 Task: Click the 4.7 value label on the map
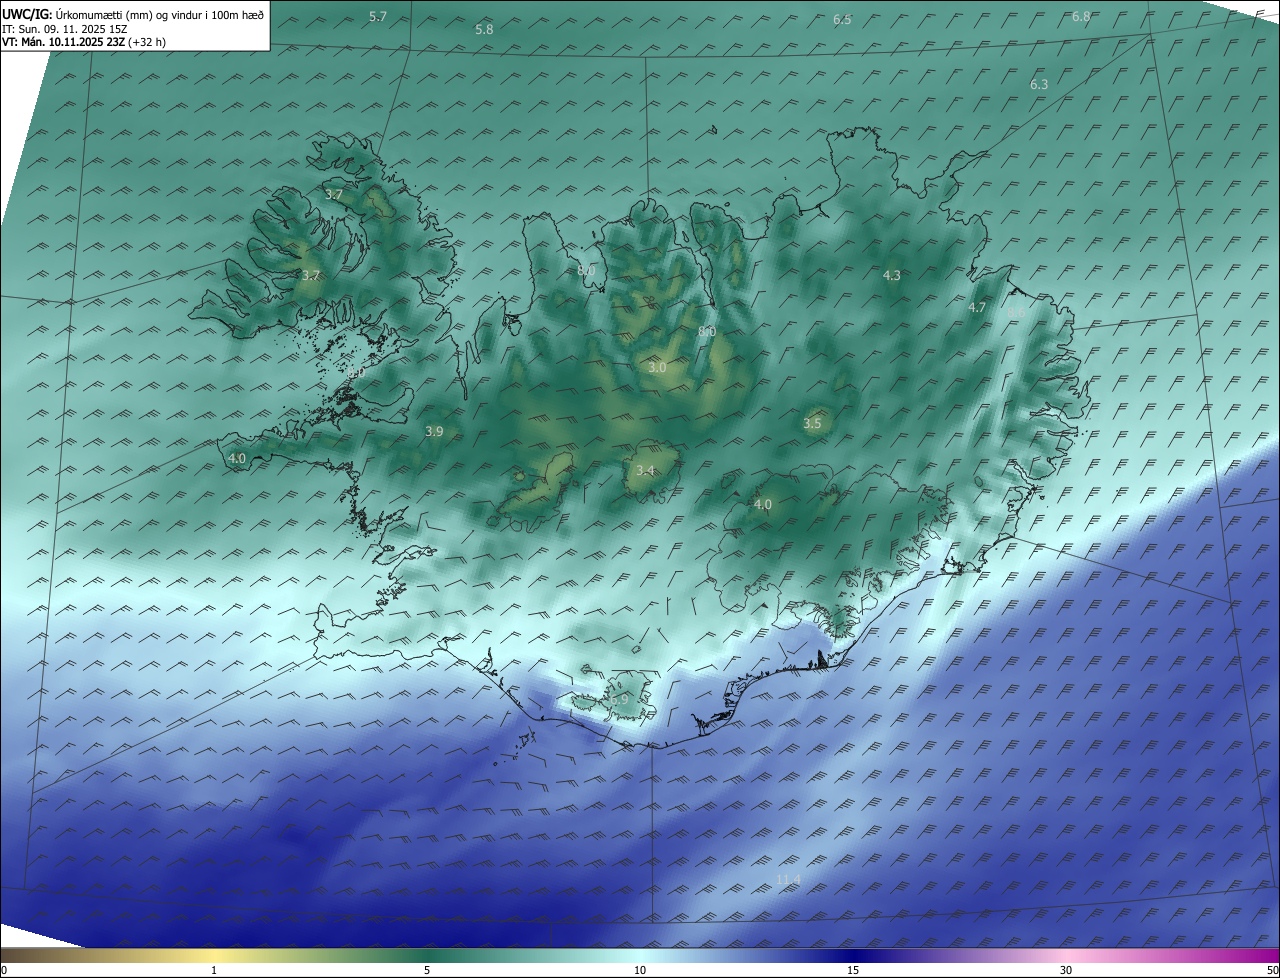coord(977,308)
